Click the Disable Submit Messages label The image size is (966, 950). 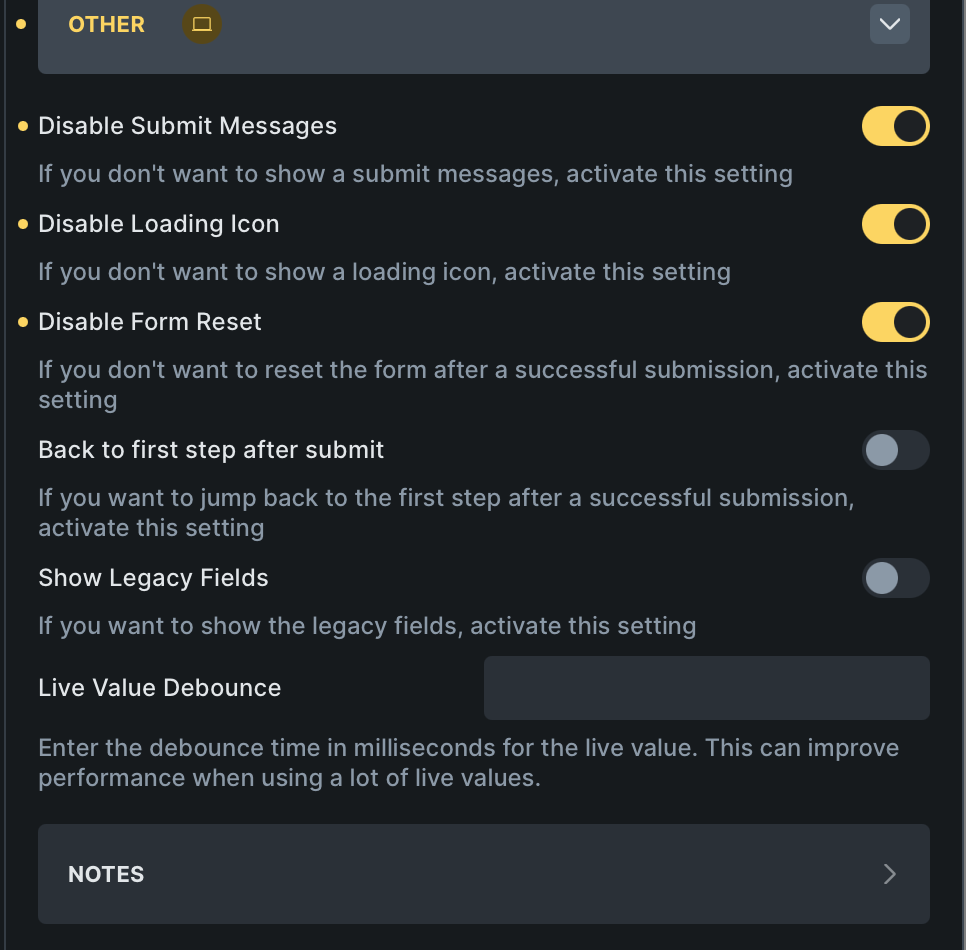[x=187, y=126]
